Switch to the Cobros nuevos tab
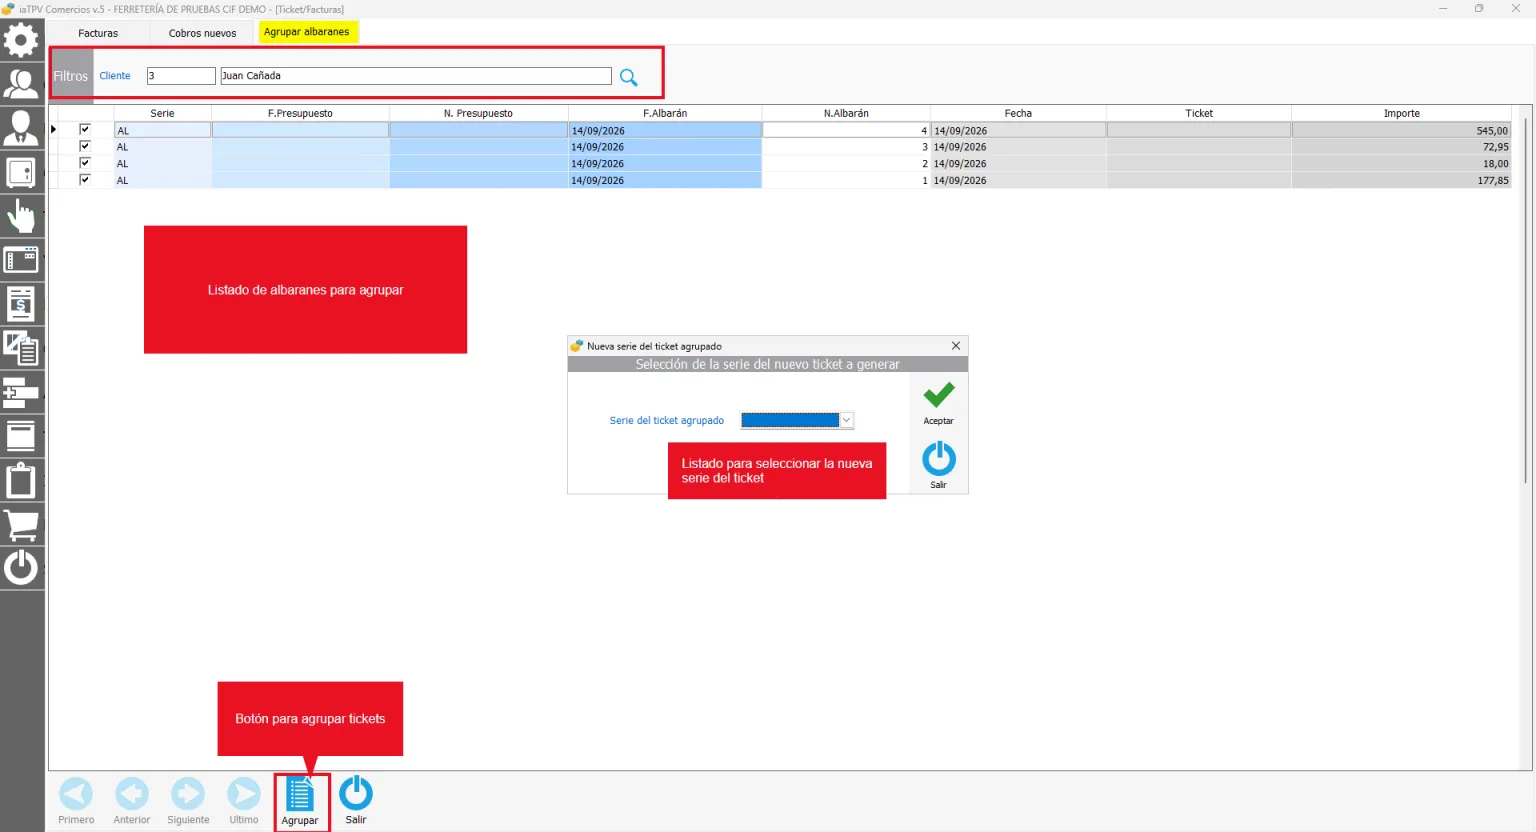Image resolution: width=1536 pixels, height=832 pixels. pos(203,33)
